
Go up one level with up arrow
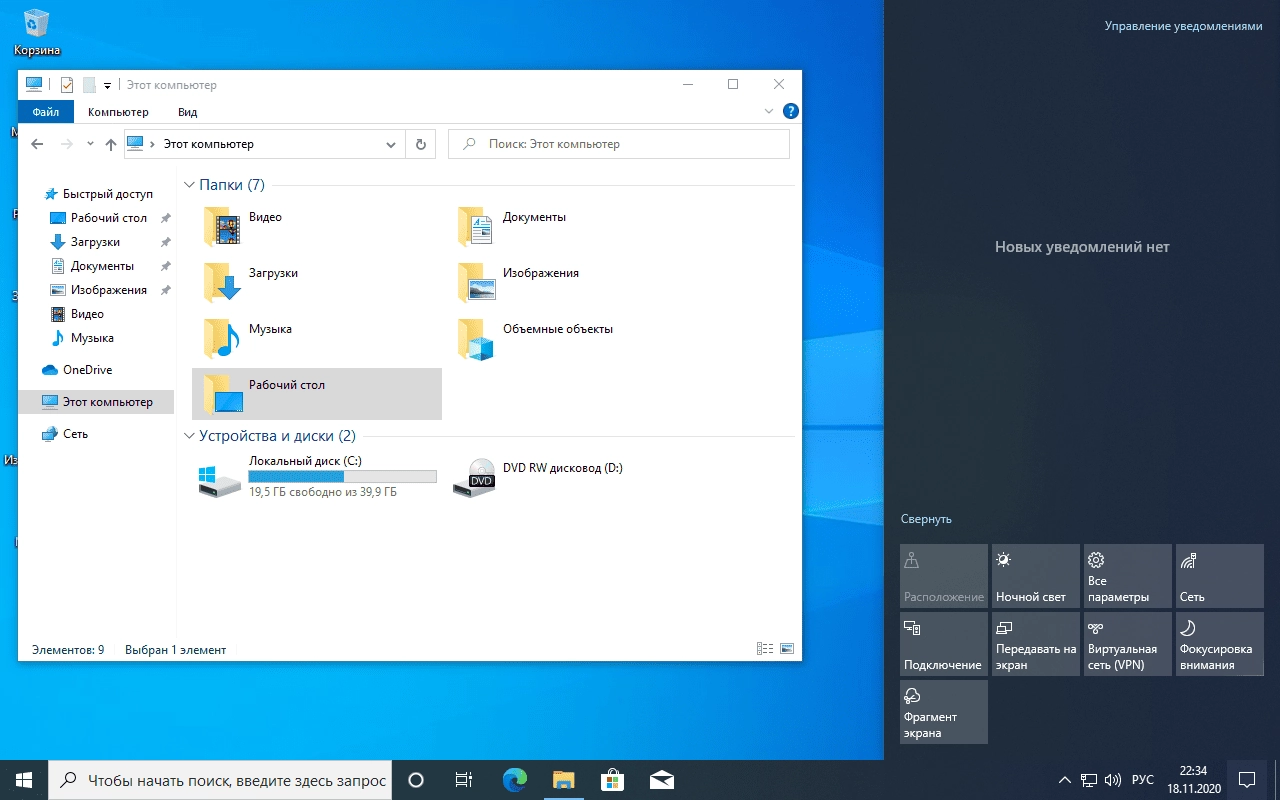pos(111,144)
